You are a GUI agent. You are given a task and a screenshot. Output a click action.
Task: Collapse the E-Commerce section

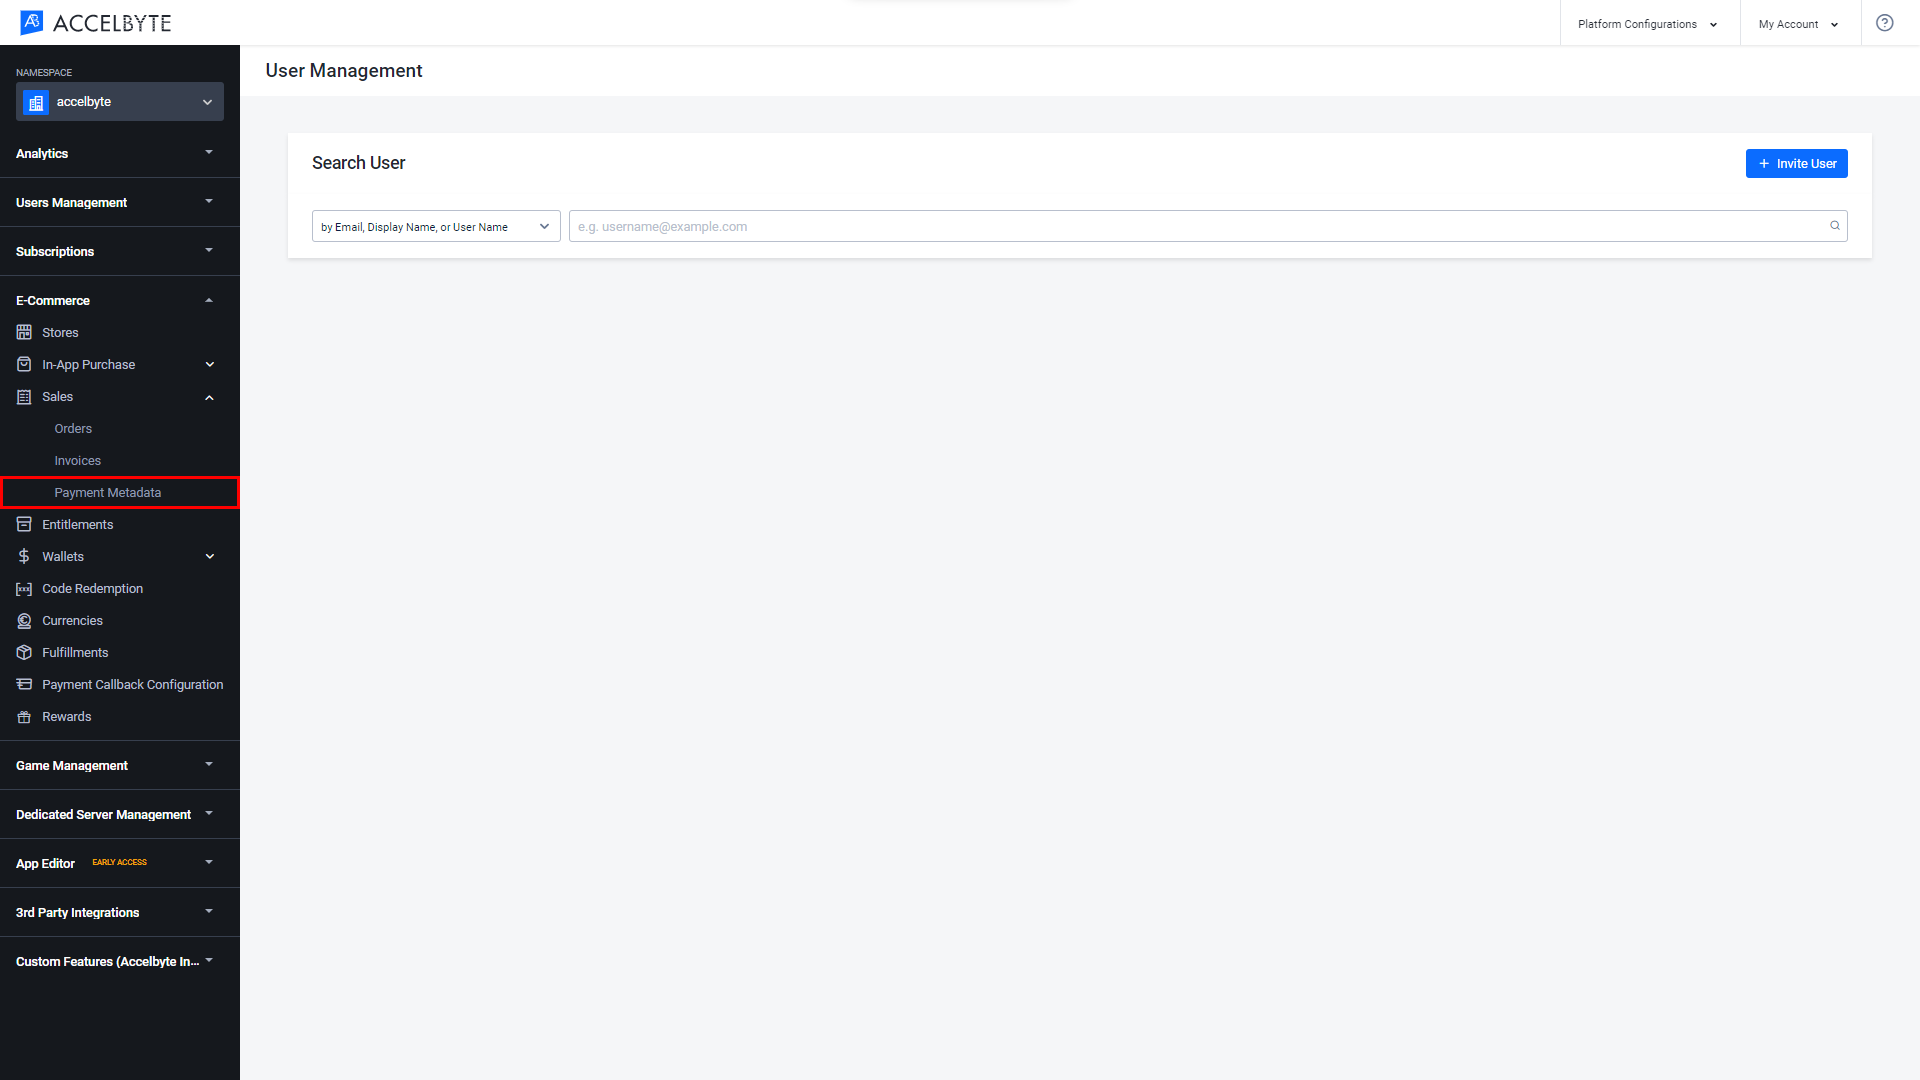click(210, 301)
